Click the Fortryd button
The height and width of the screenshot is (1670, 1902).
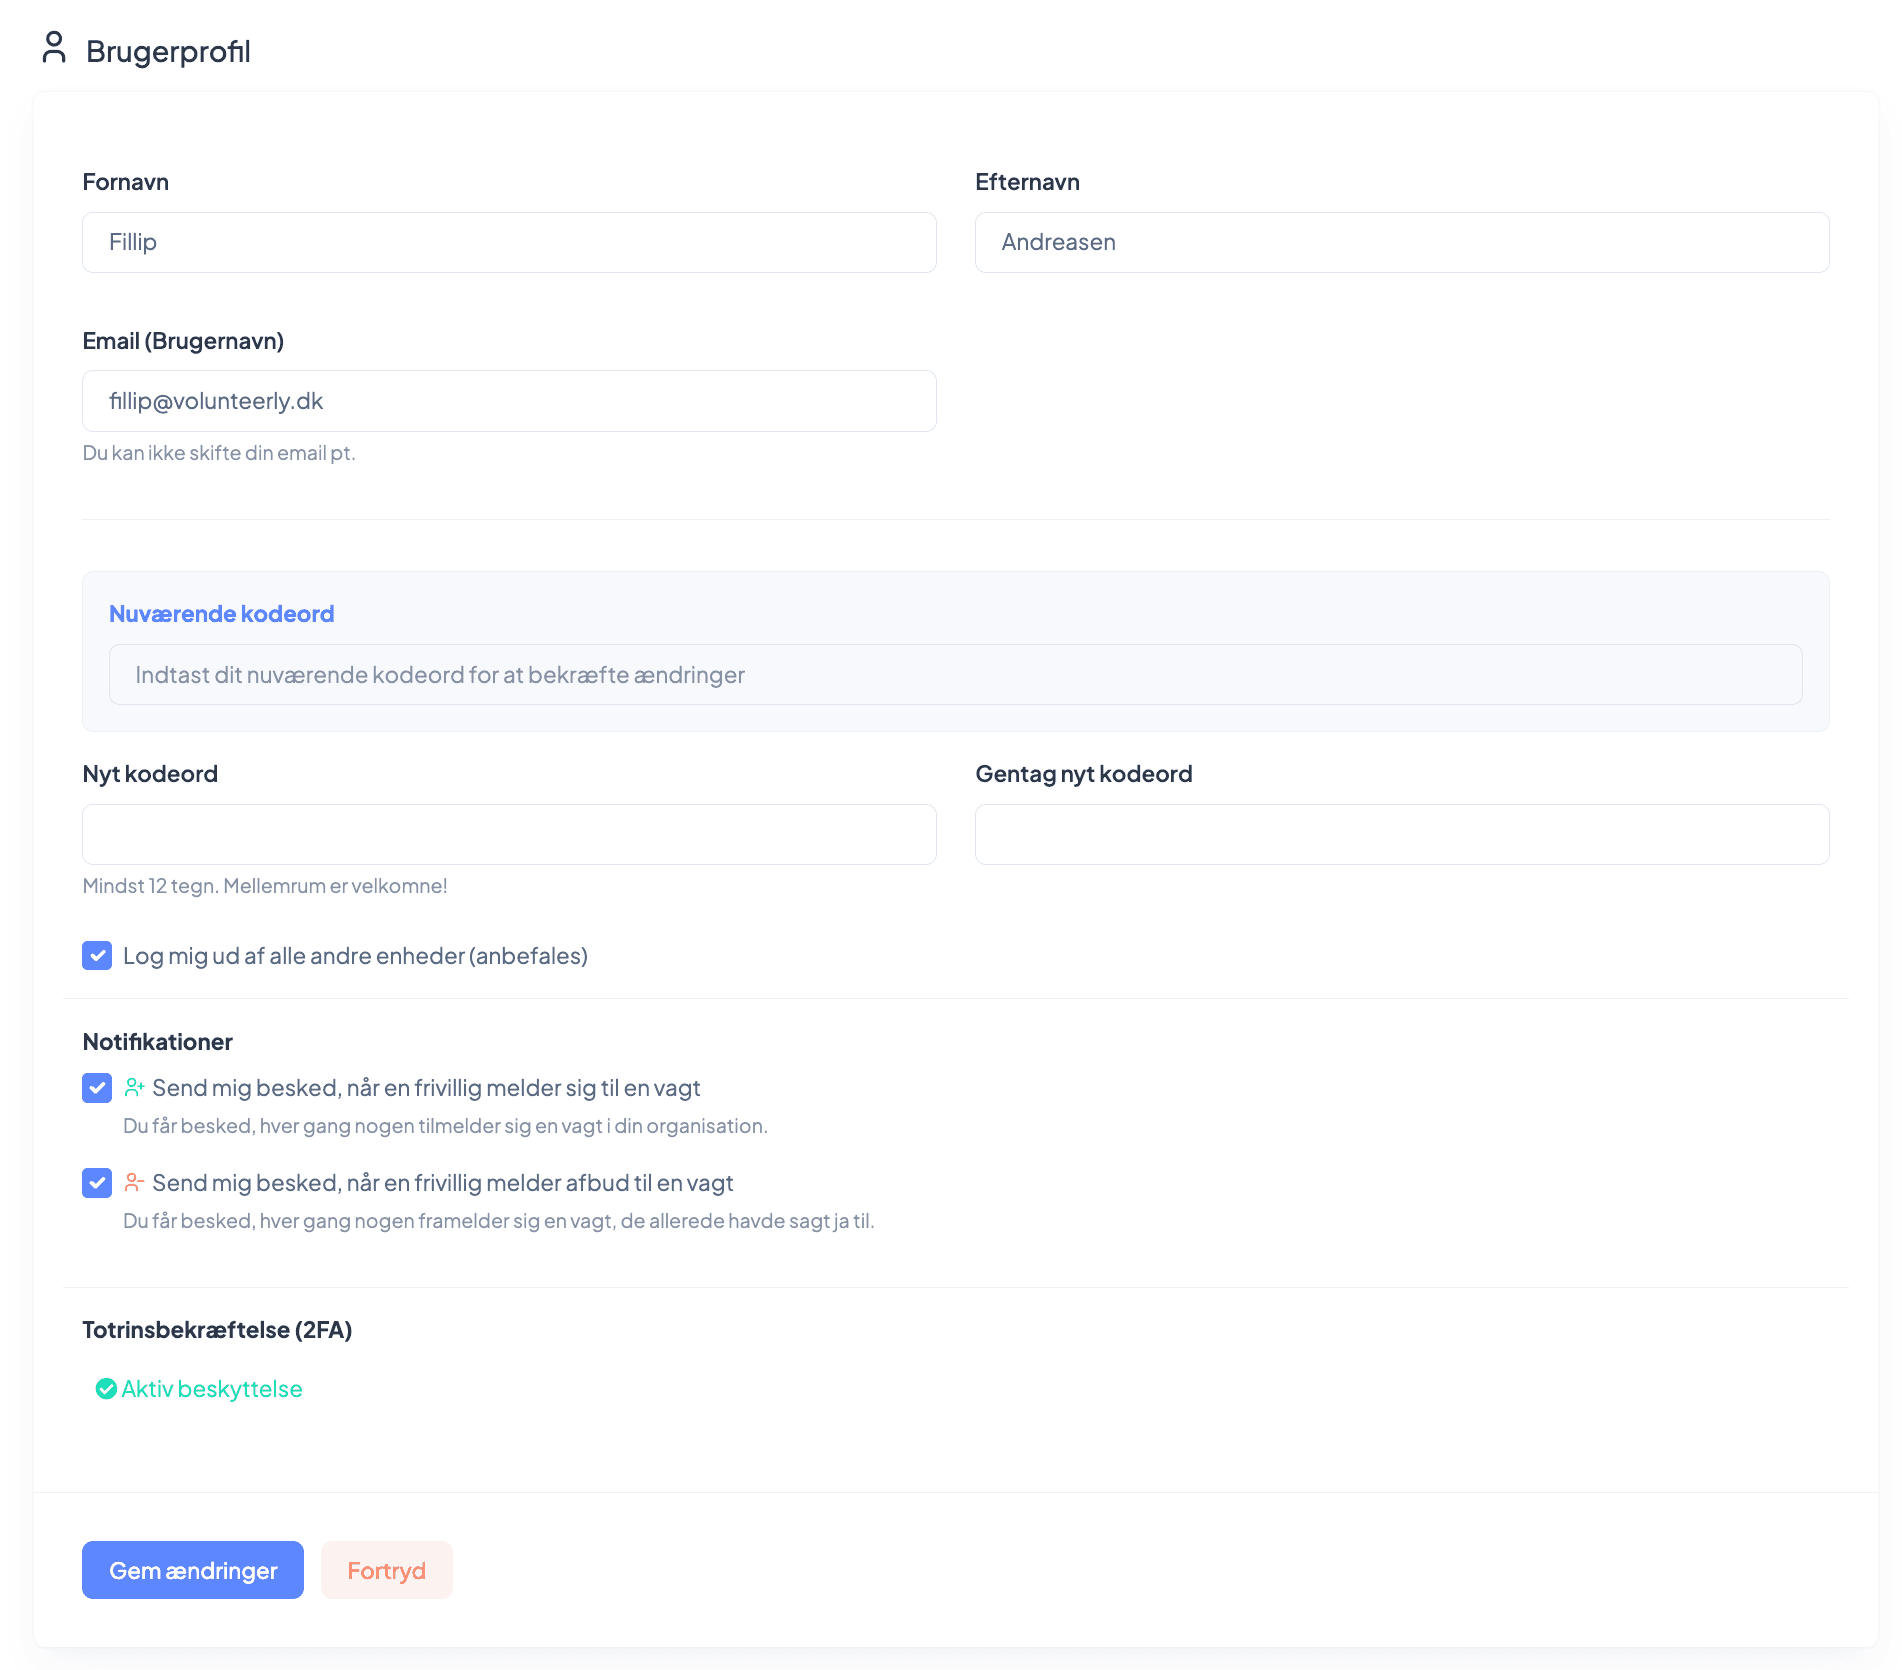[387, 1570]
